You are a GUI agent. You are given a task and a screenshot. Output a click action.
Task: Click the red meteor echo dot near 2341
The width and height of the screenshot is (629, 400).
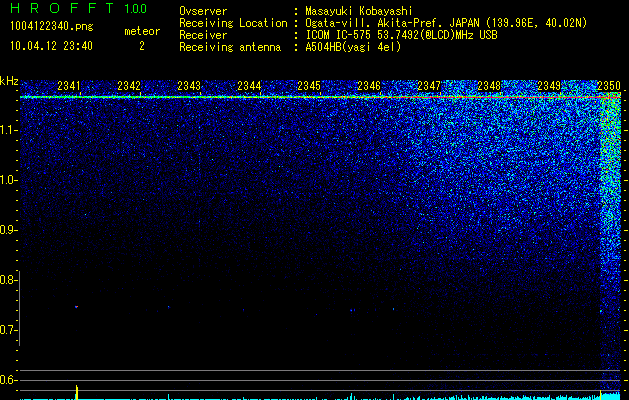click(x=76, y=307)
